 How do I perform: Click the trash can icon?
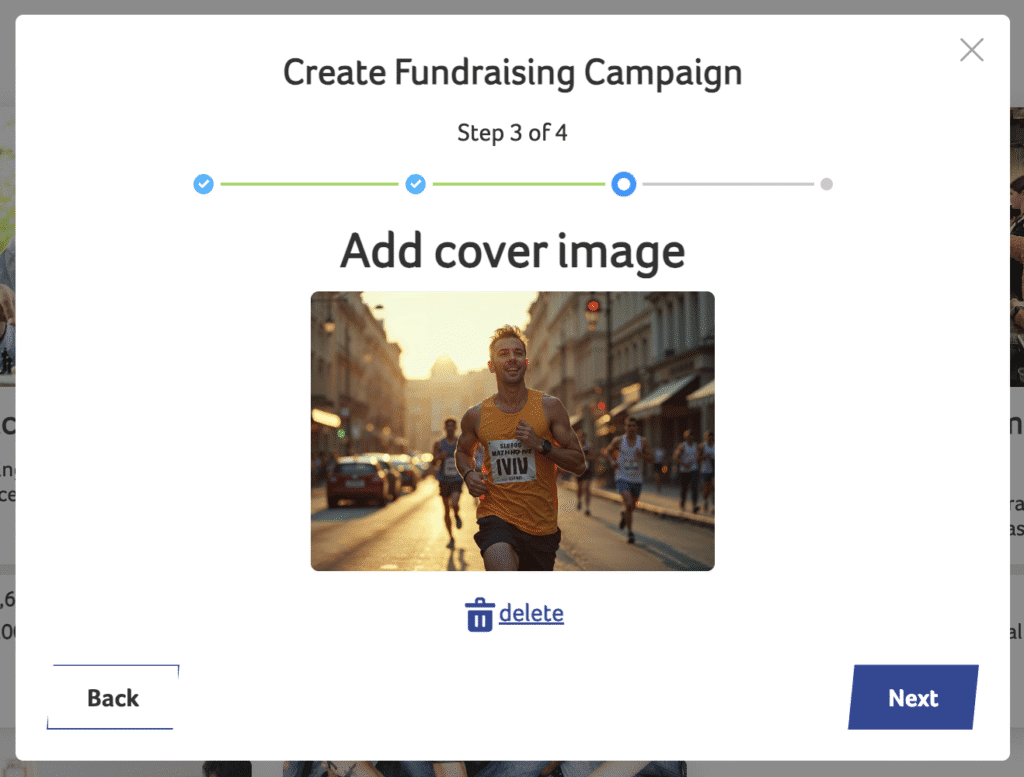480,614
